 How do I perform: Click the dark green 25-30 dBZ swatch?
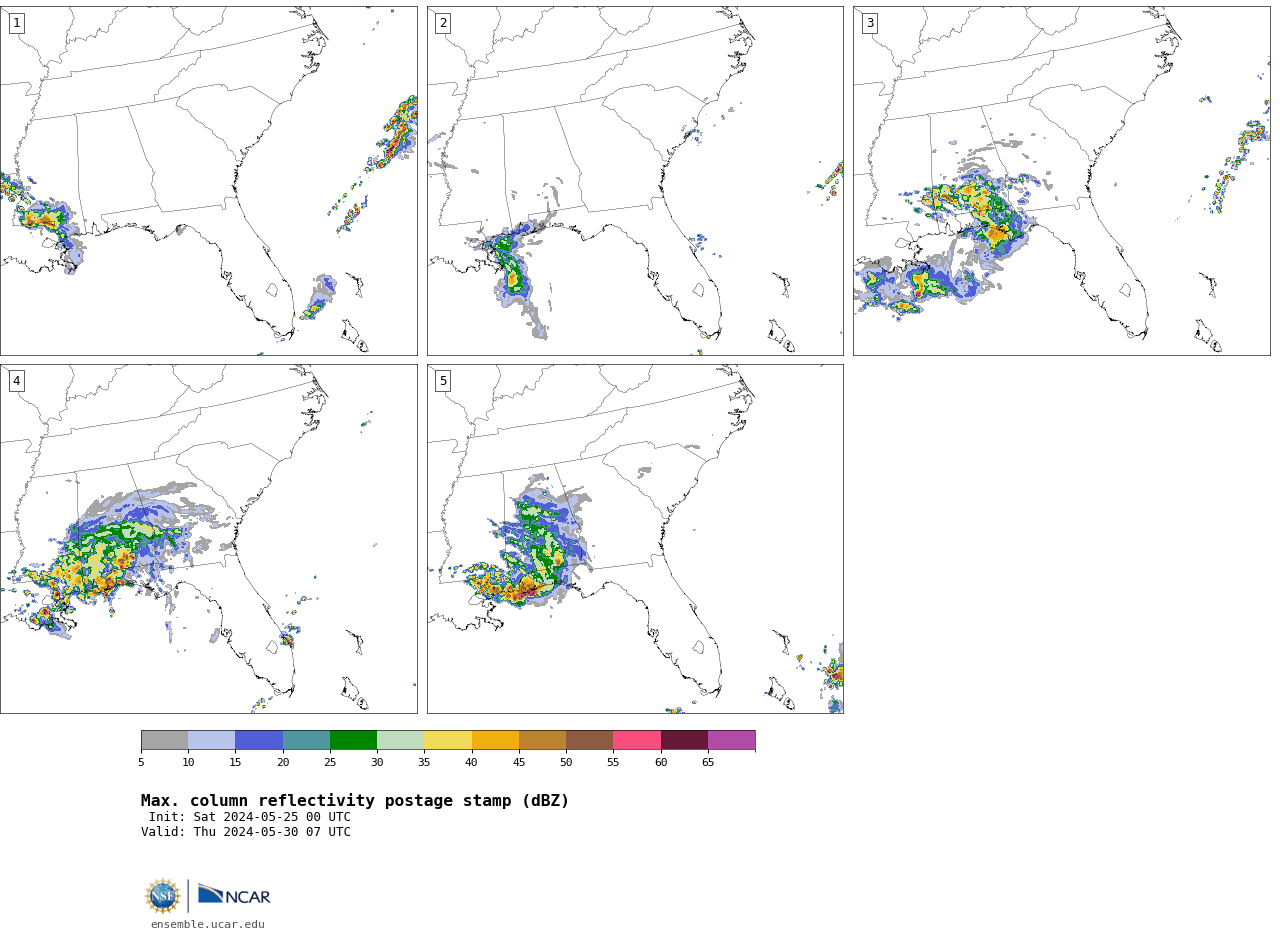[353, 740]
